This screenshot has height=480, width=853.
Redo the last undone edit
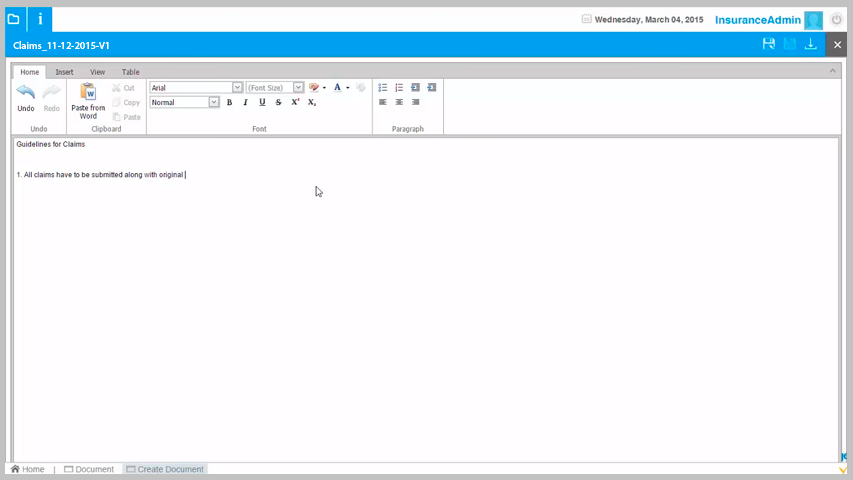tap(52, 98)
